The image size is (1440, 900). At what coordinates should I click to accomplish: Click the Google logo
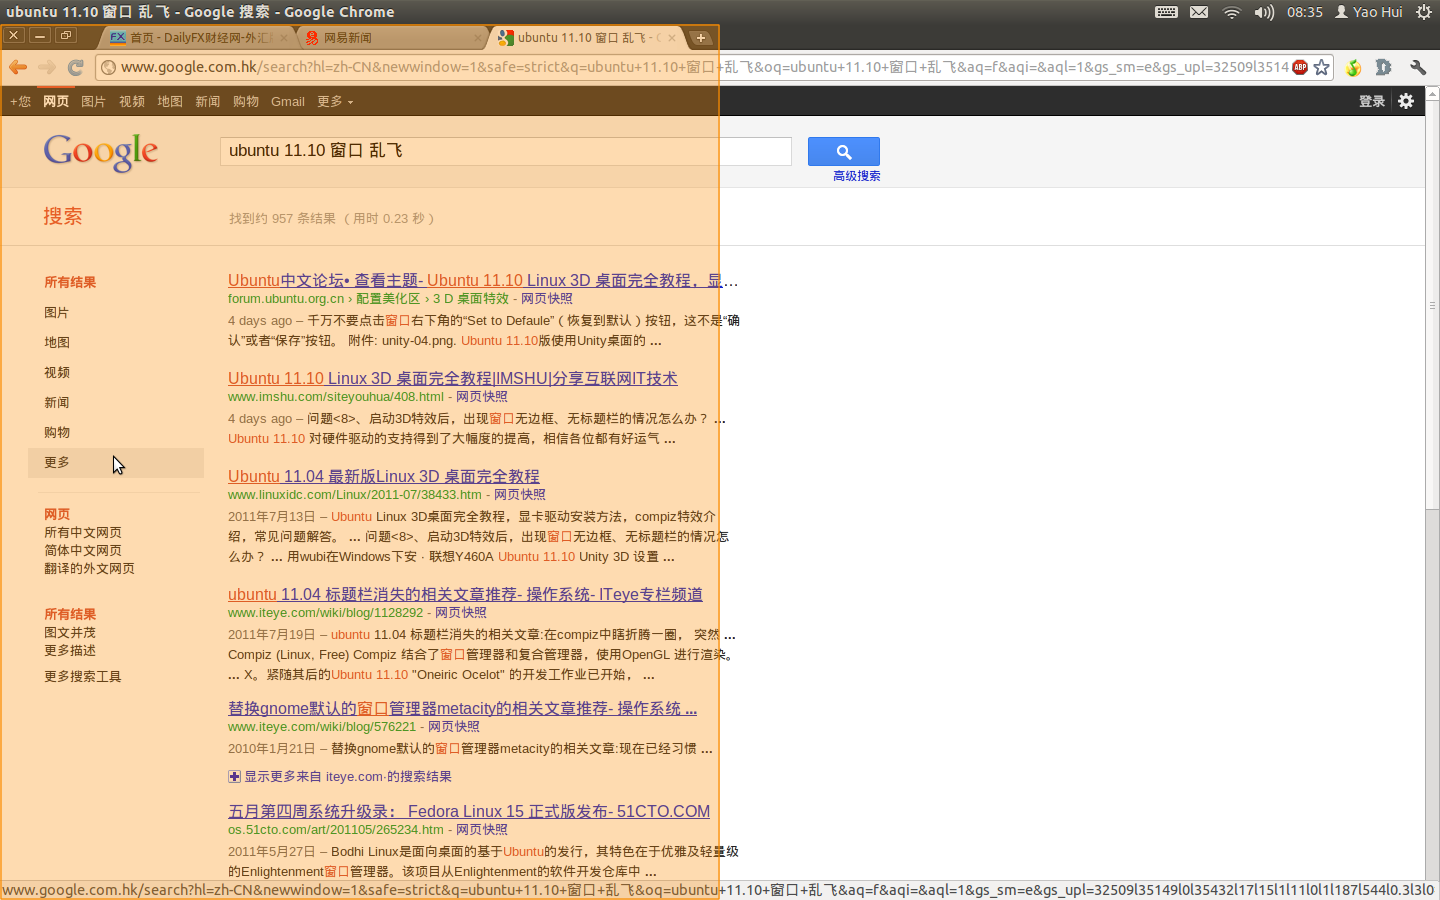coord(101,152)
